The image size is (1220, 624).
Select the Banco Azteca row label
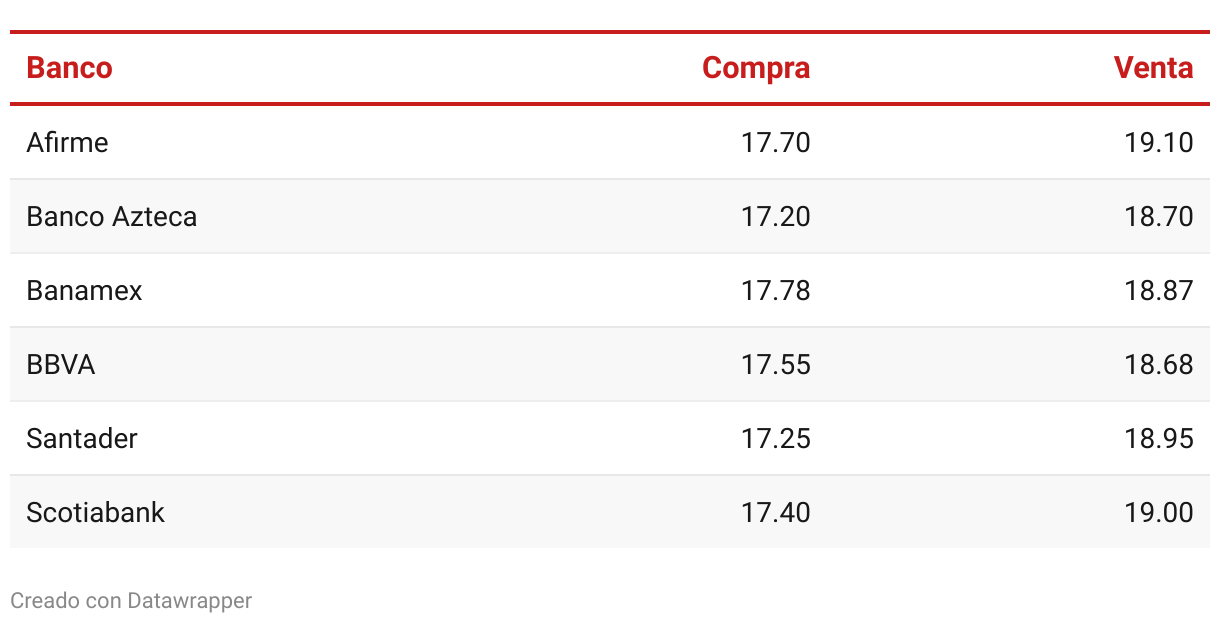[112, 217]
